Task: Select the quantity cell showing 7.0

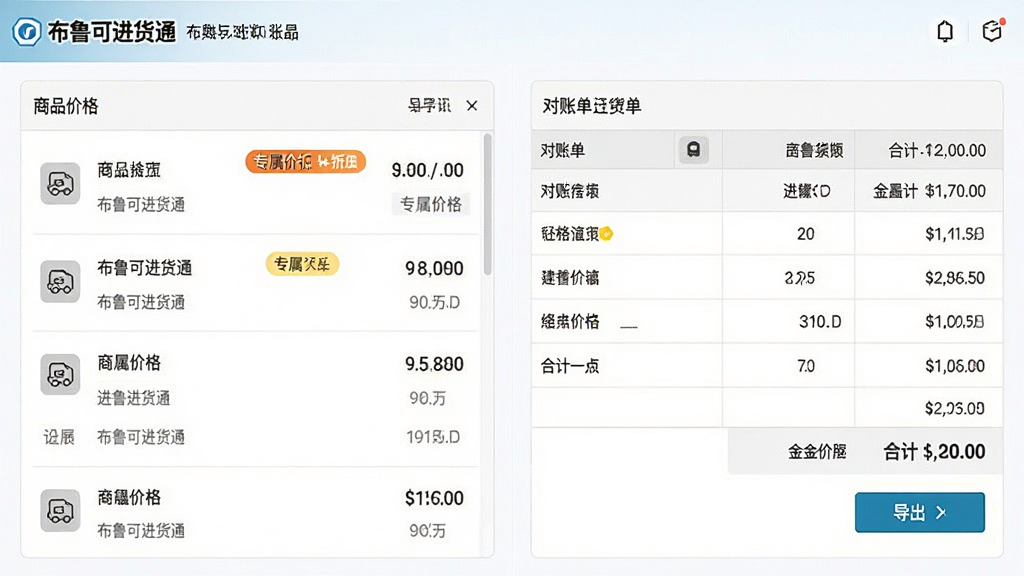Action: pos(788,366)
